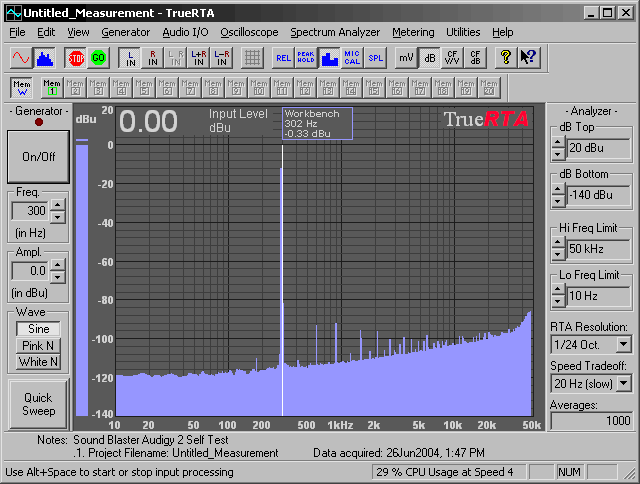
Task: Click the Sound Blaster Audigy 2 Self Test note
Action: point(151,440)
